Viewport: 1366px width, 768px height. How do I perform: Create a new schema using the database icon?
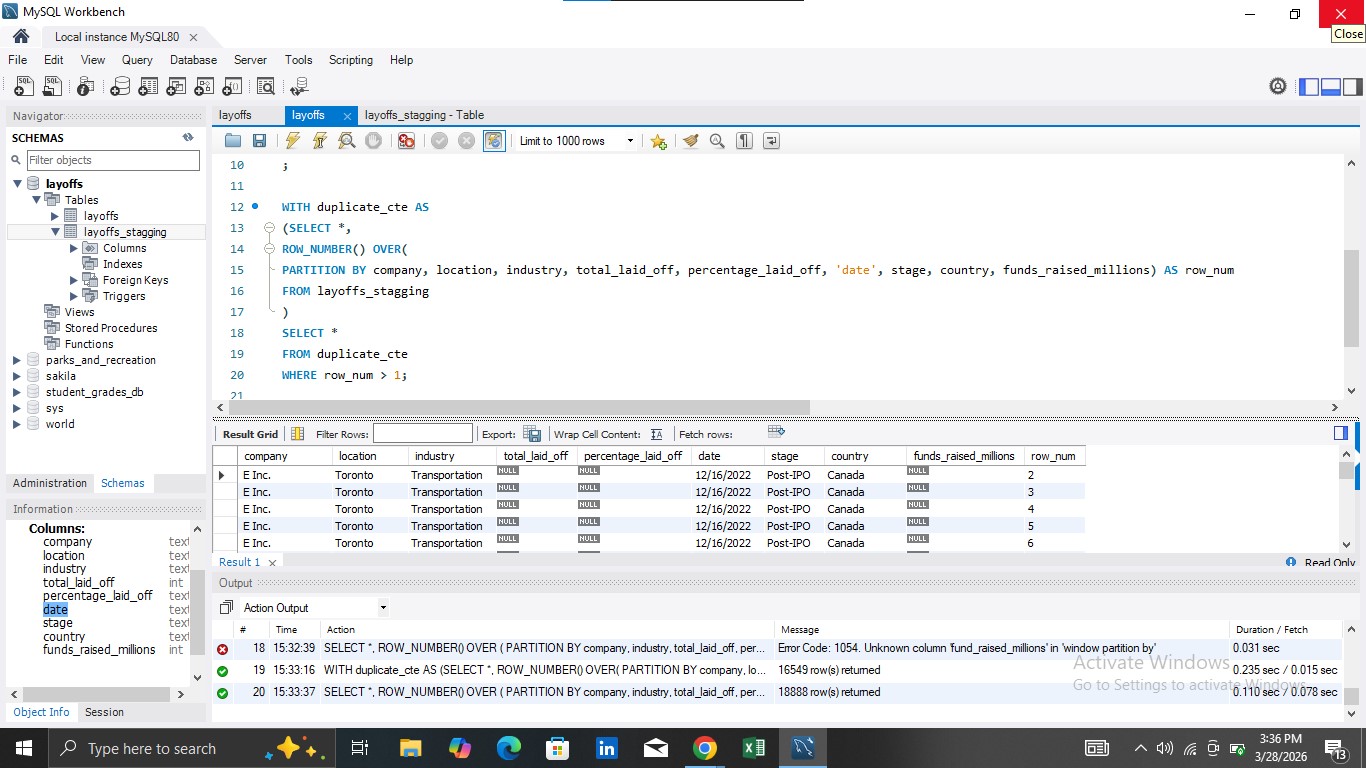[x=120, y=87]
